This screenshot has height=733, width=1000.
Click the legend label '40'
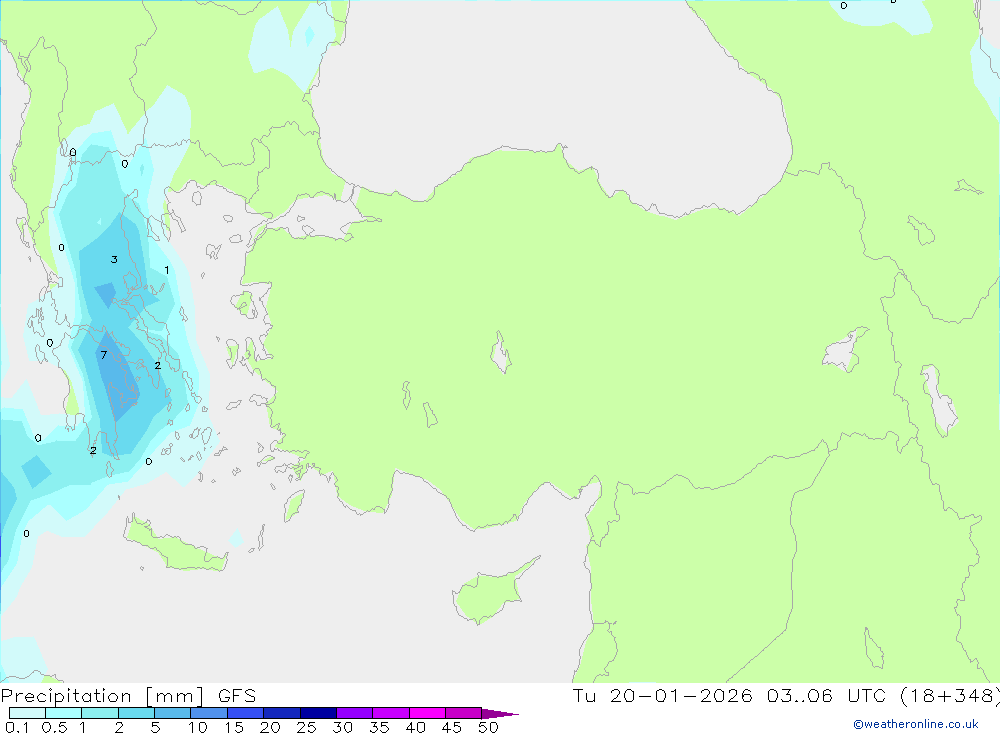[415, 727]
